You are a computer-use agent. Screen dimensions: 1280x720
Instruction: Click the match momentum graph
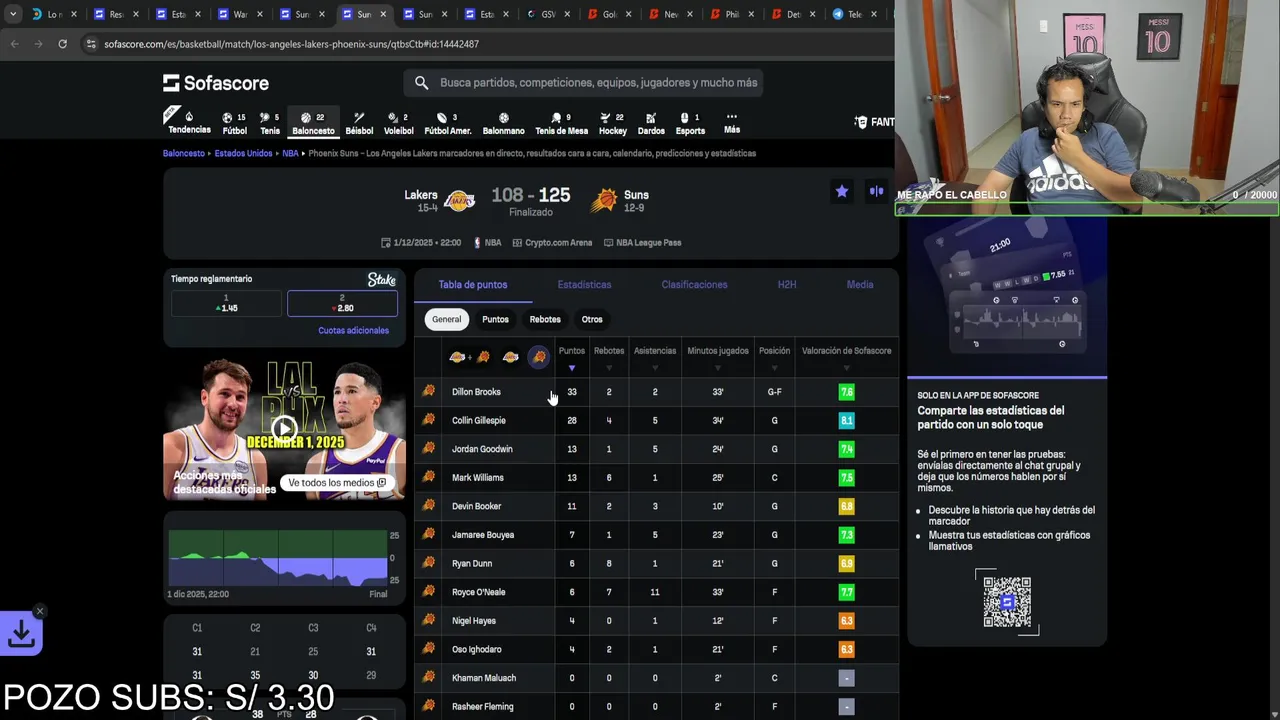point(278,559)
